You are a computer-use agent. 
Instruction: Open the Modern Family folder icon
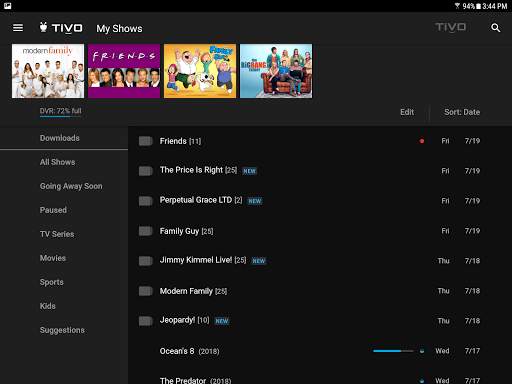point(146,291)
